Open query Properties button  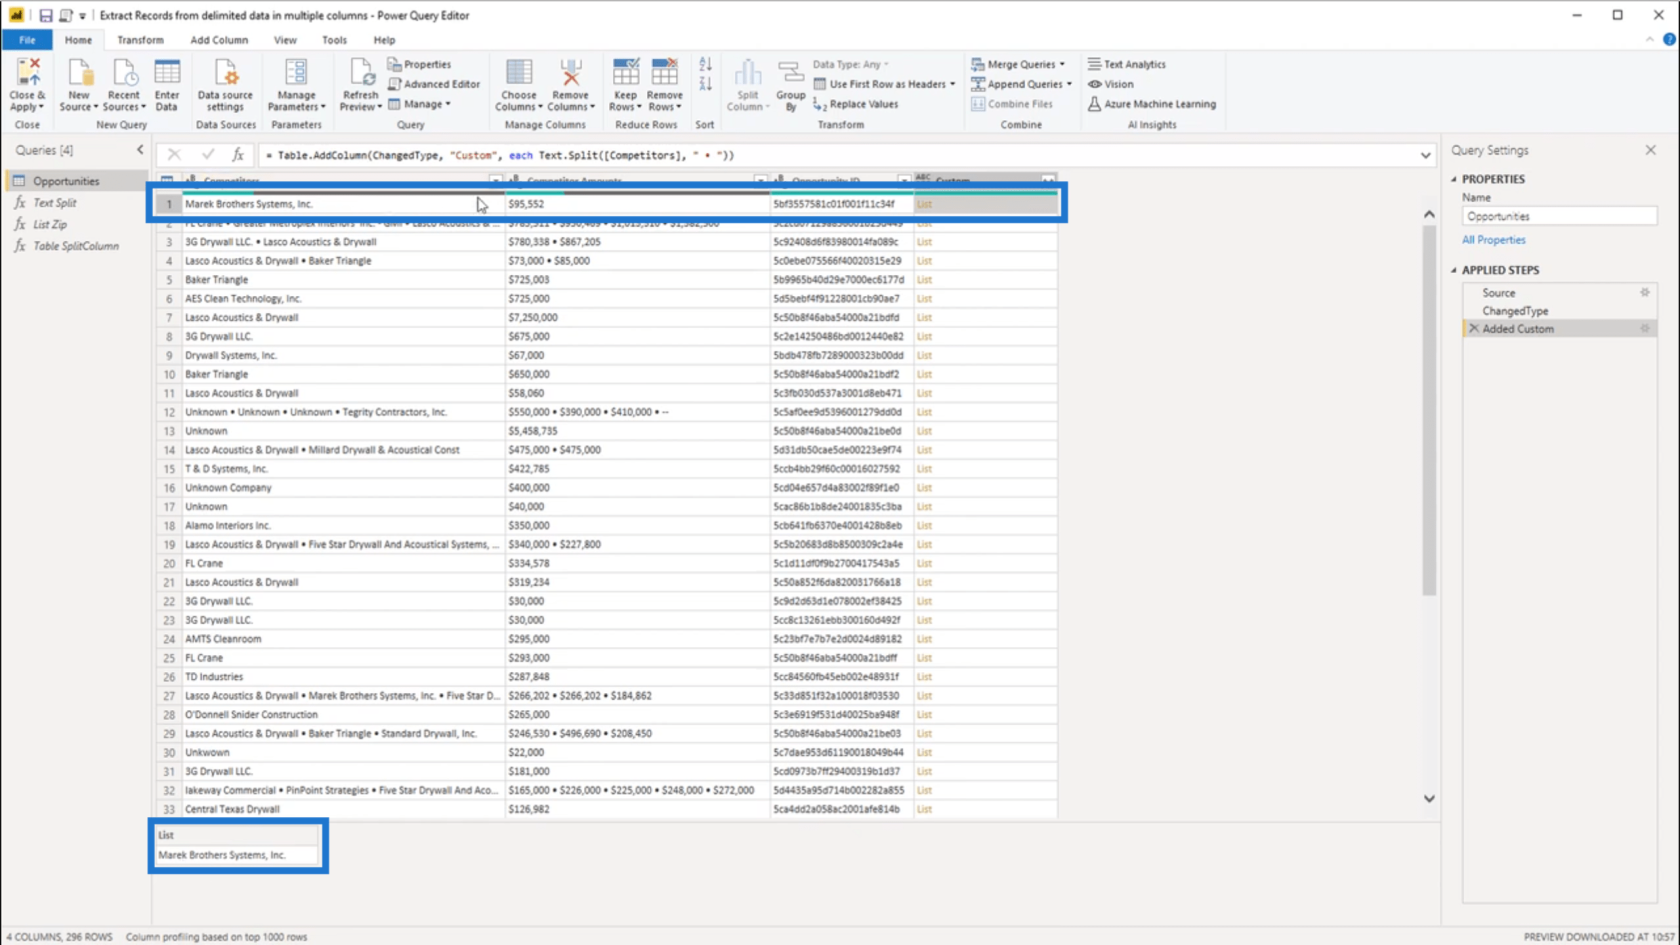[x=420, y=64]
